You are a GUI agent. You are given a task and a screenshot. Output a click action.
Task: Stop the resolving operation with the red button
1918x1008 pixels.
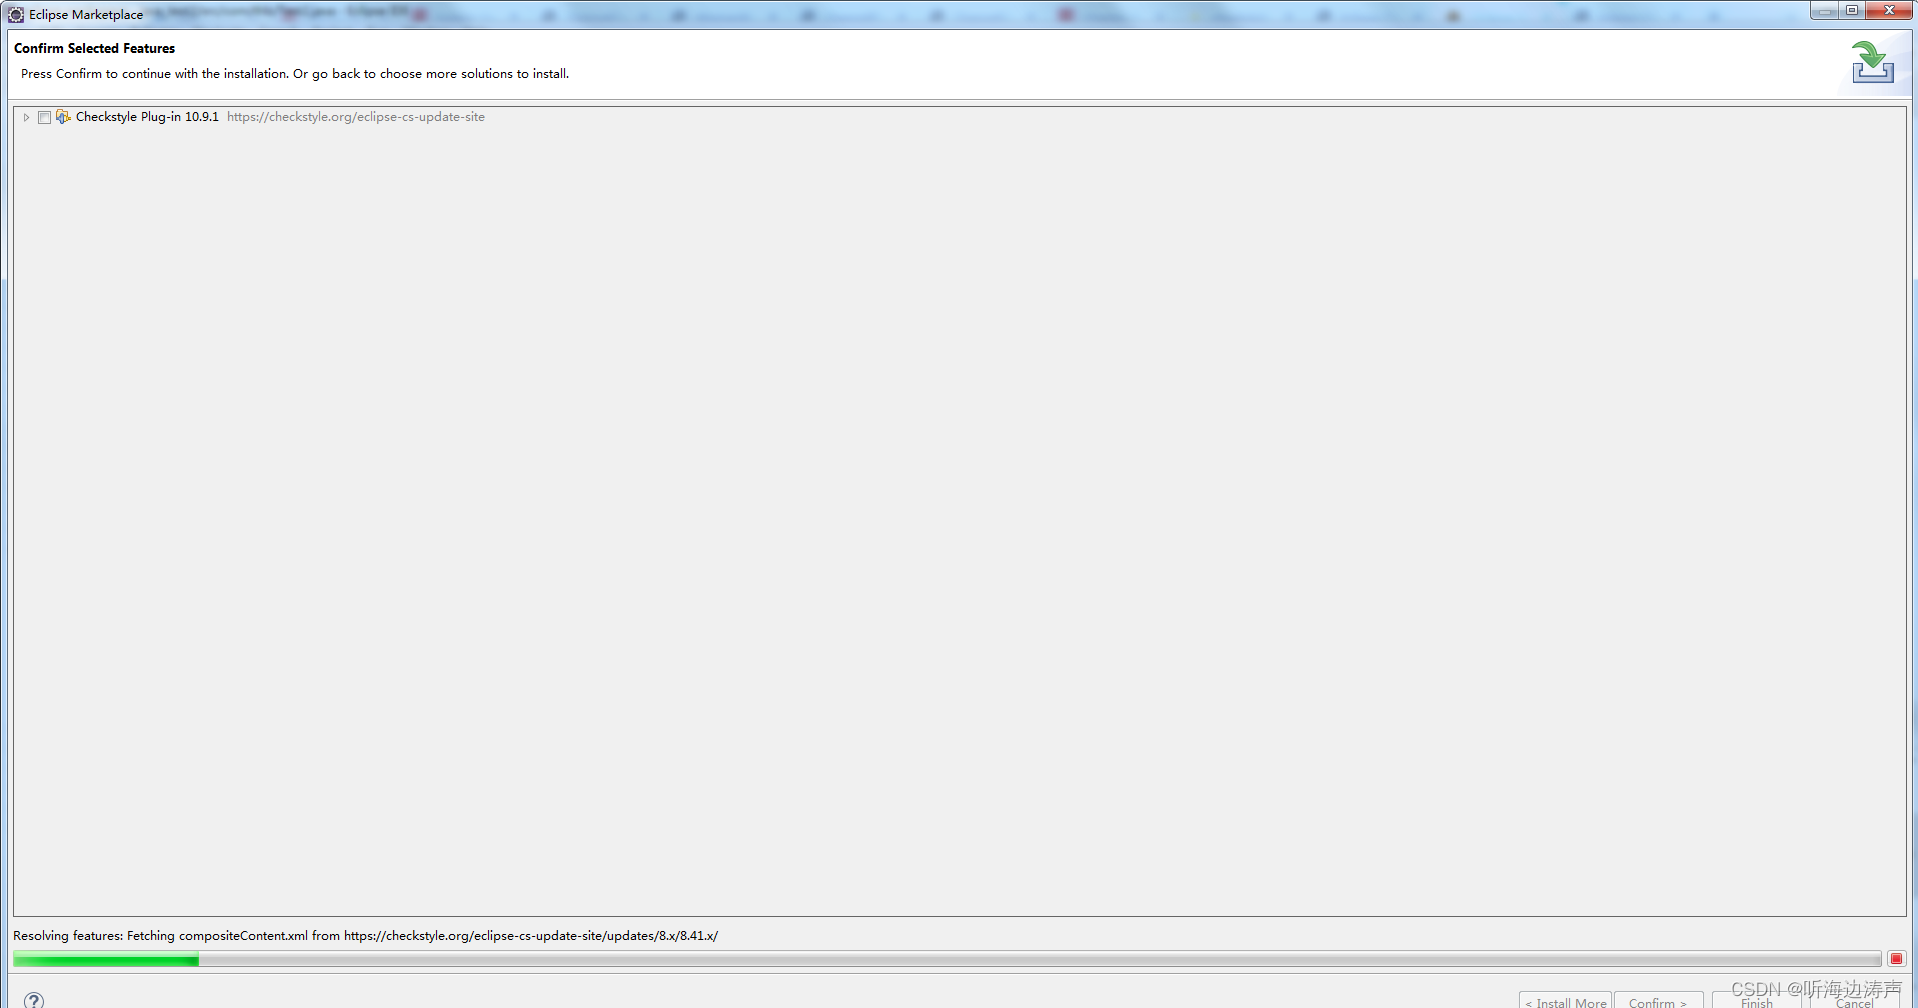pos(1896,959)
